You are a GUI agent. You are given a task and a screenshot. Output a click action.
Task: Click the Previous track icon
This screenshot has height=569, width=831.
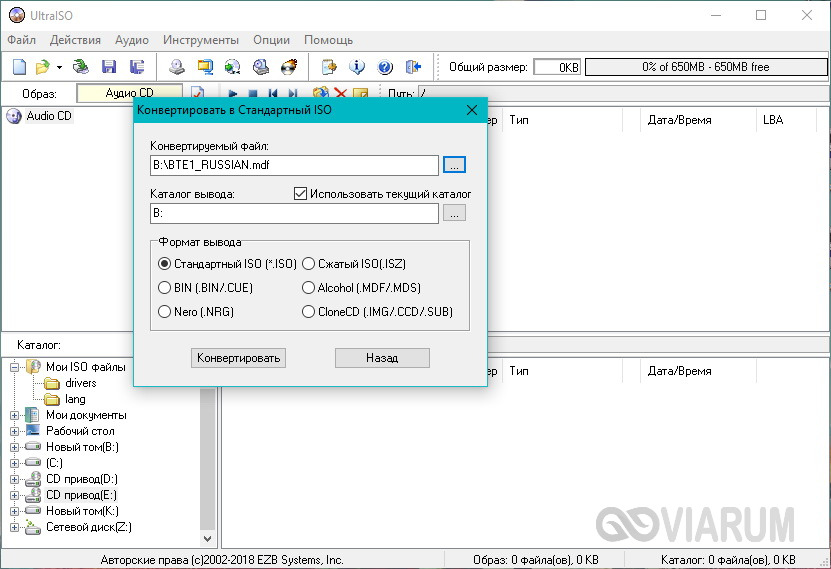coord(273,94)
